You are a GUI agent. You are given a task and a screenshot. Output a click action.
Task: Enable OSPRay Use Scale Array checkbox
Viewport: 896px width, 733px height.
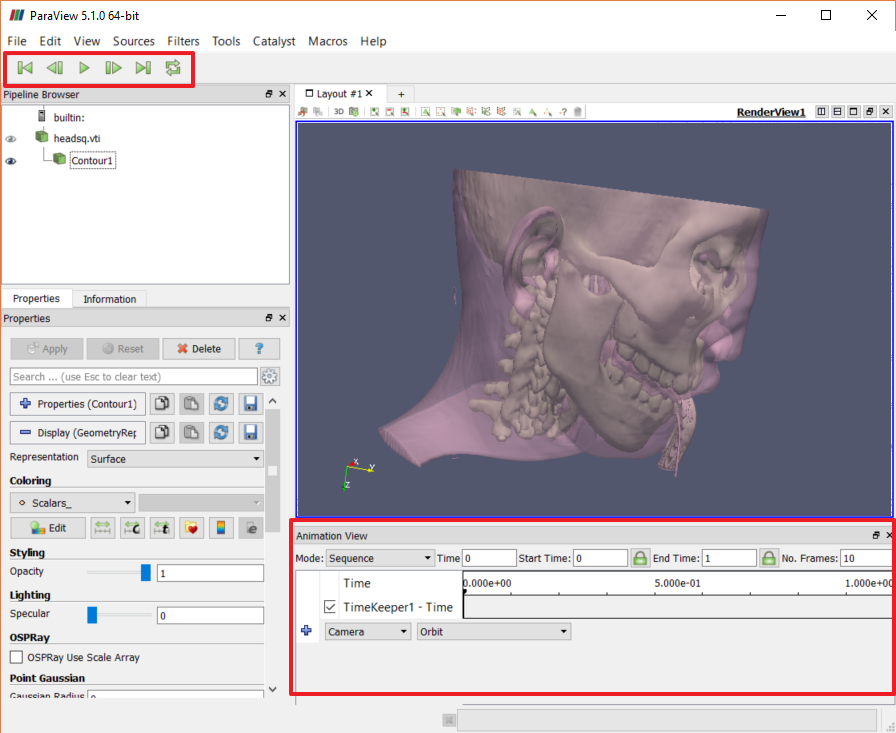[16, 657]
